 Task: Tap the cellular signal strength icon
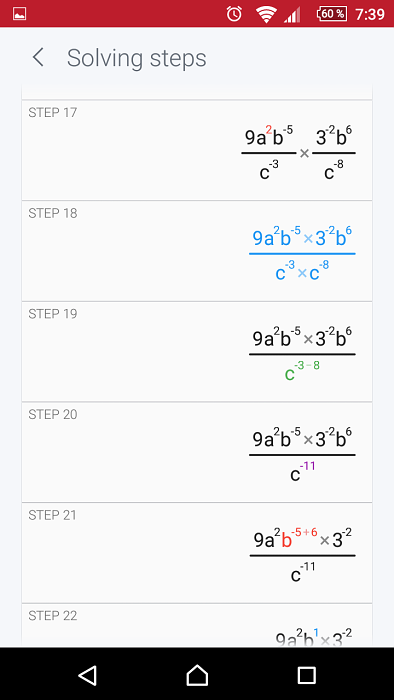point(292,15)
